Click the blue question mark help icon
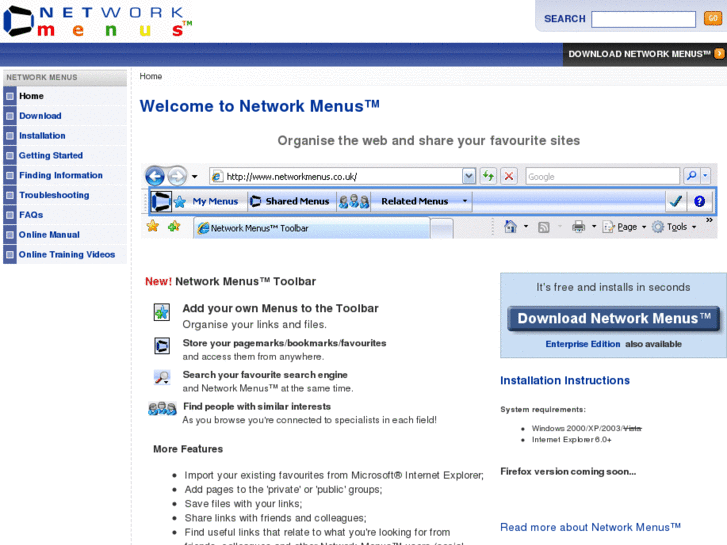Image resolution: width=727 pixels, height=545 pixels. tap(699, 201)
